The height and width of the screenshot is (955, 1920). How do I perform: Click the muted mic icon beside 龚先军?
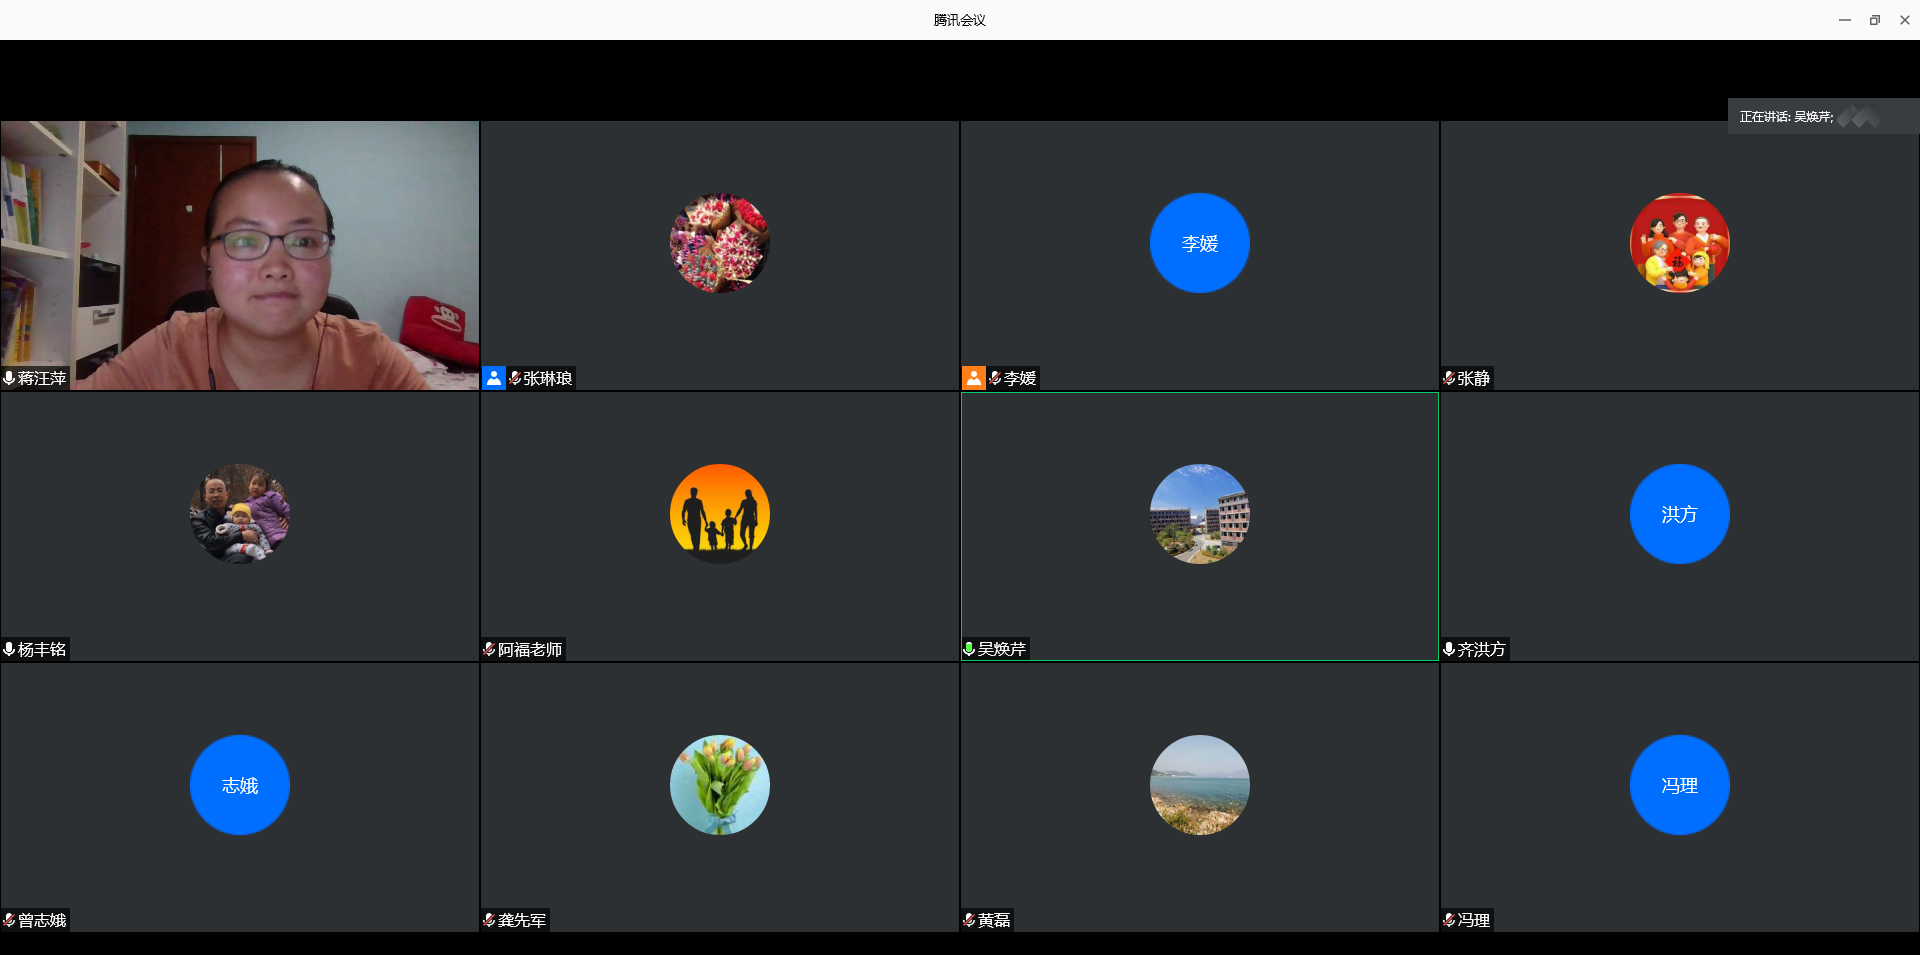pyautogui.click(x=489, y=920)
